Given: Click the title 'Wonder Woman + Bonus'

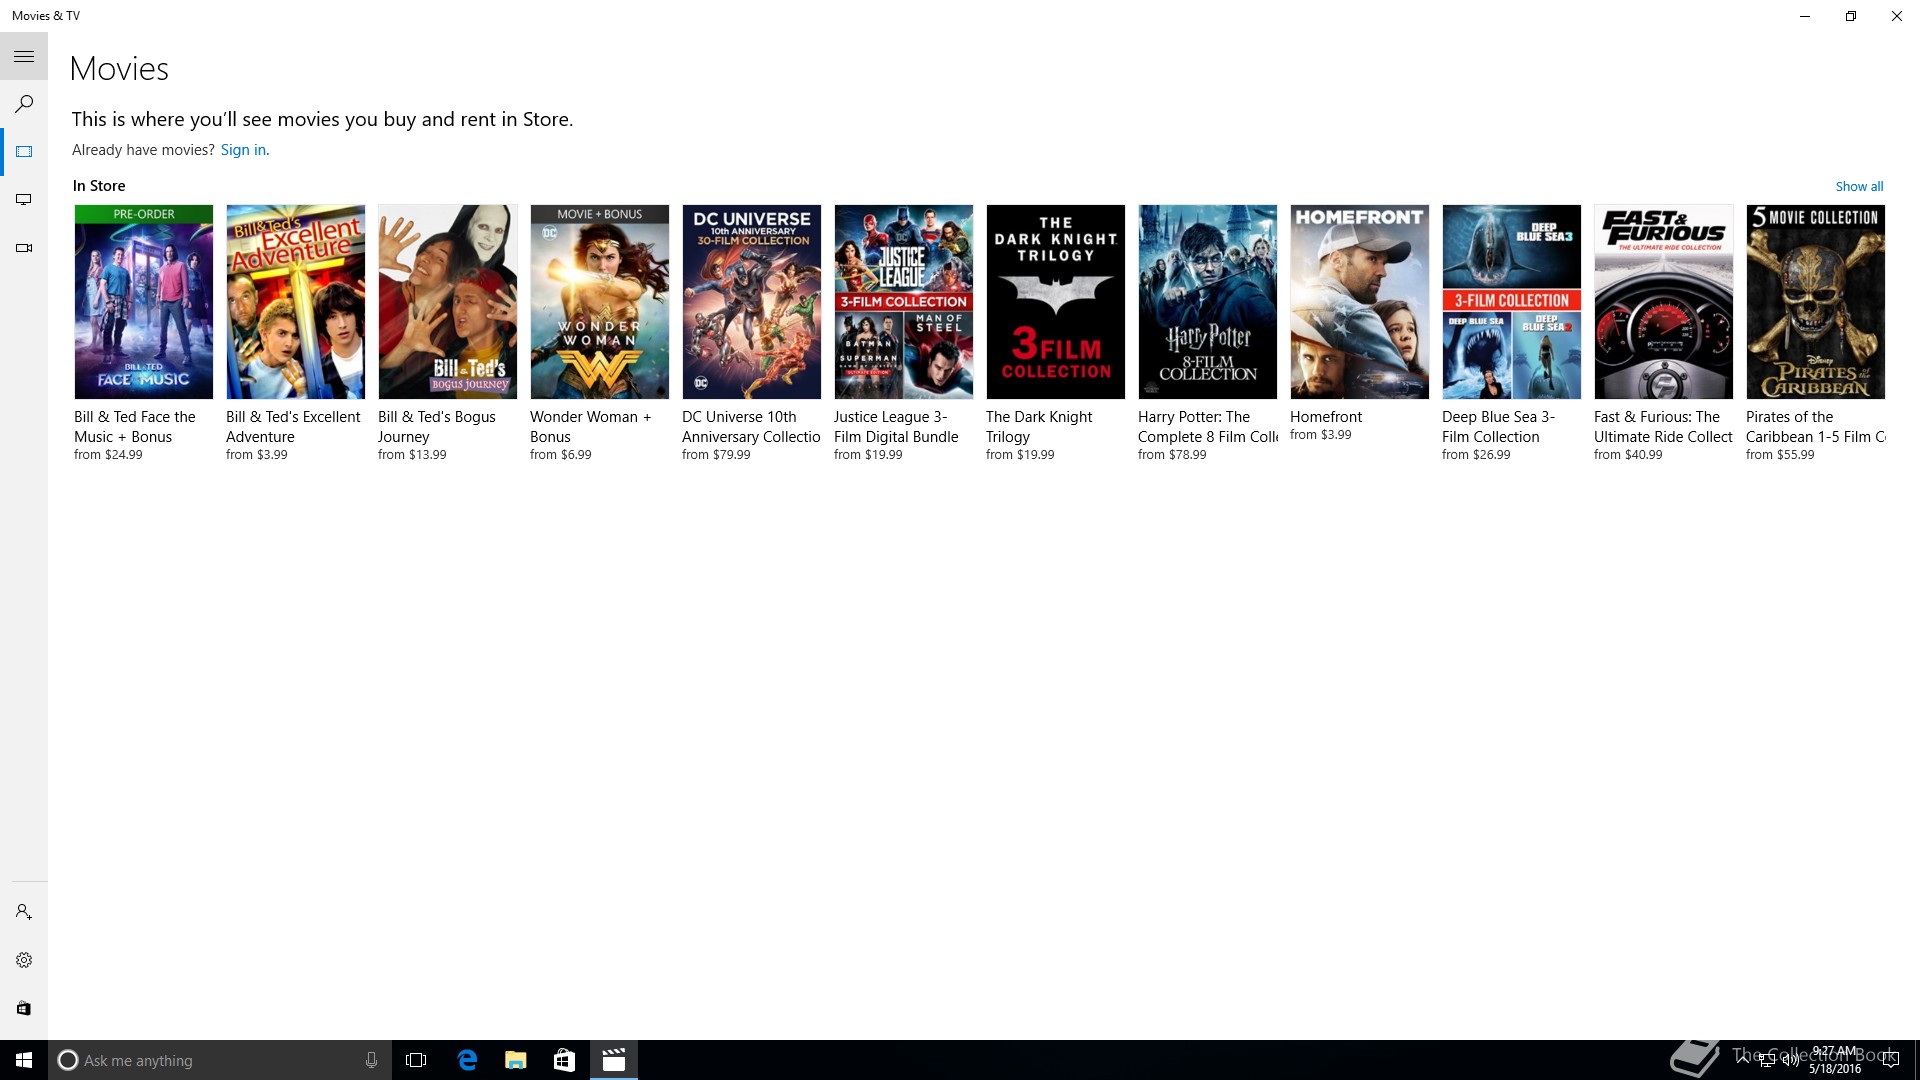Looking at the screenshot, I should (591, 427).
